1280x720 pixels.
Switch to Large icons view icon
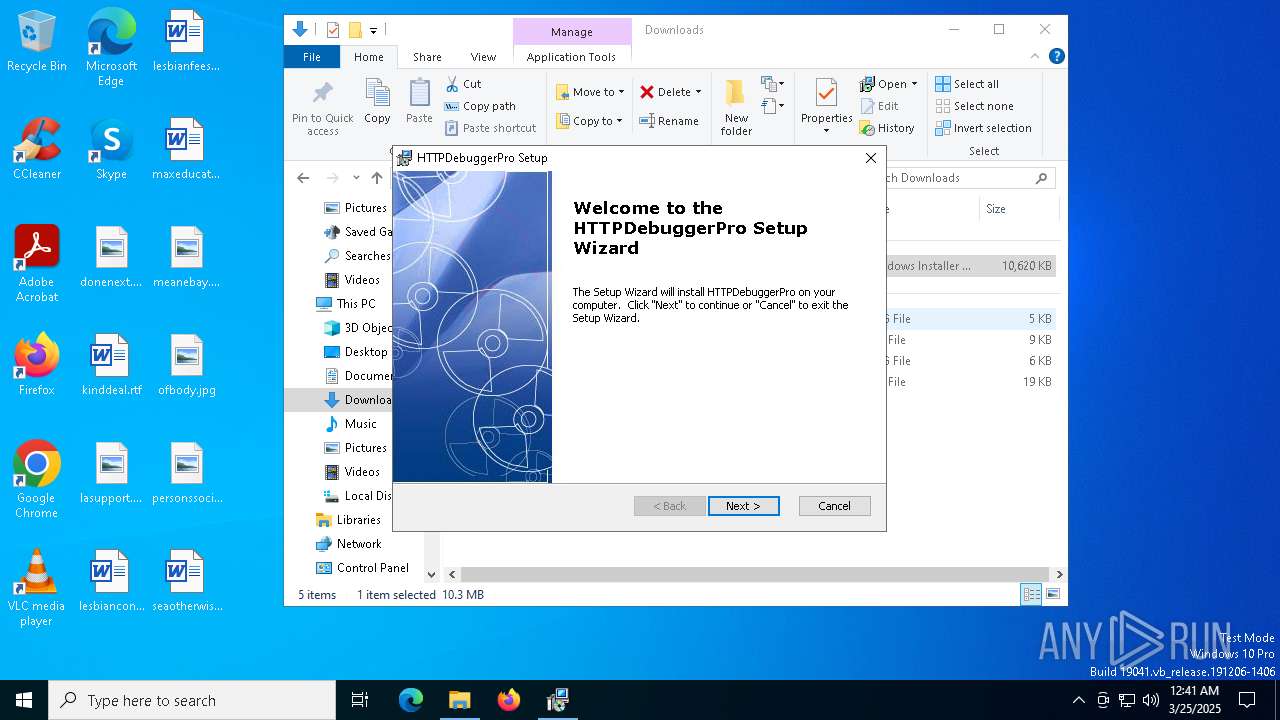[x=1052, y=595]
